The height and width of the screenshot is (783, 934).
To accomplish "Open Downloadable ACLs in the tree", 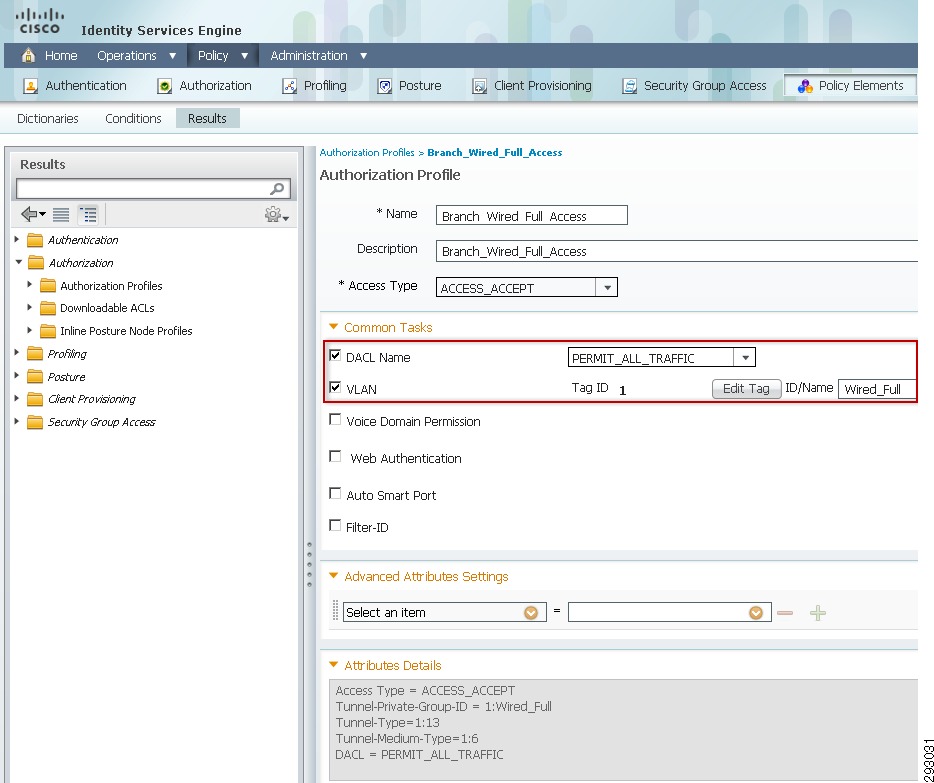I will (107, 308).
